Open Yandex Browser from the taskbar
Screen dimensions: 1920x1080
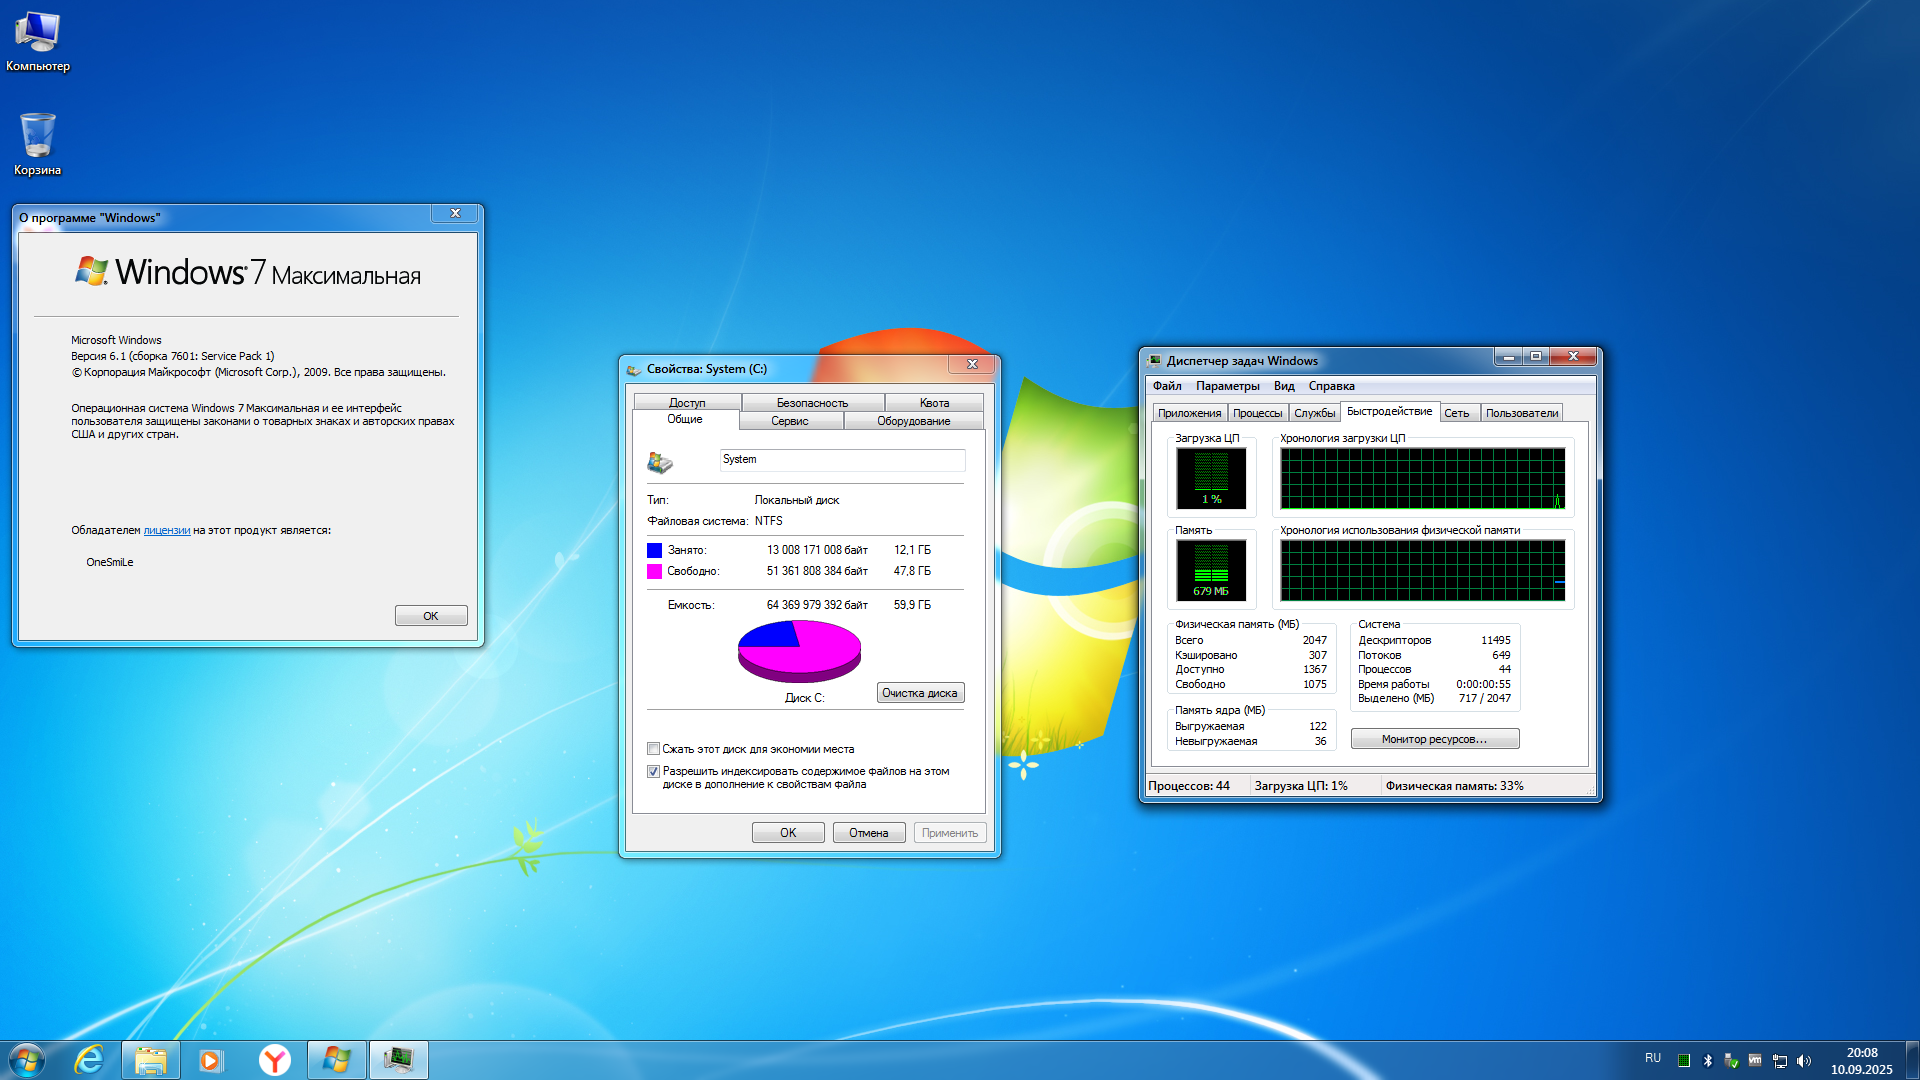pyautogui.click(x=275, y=1059)
